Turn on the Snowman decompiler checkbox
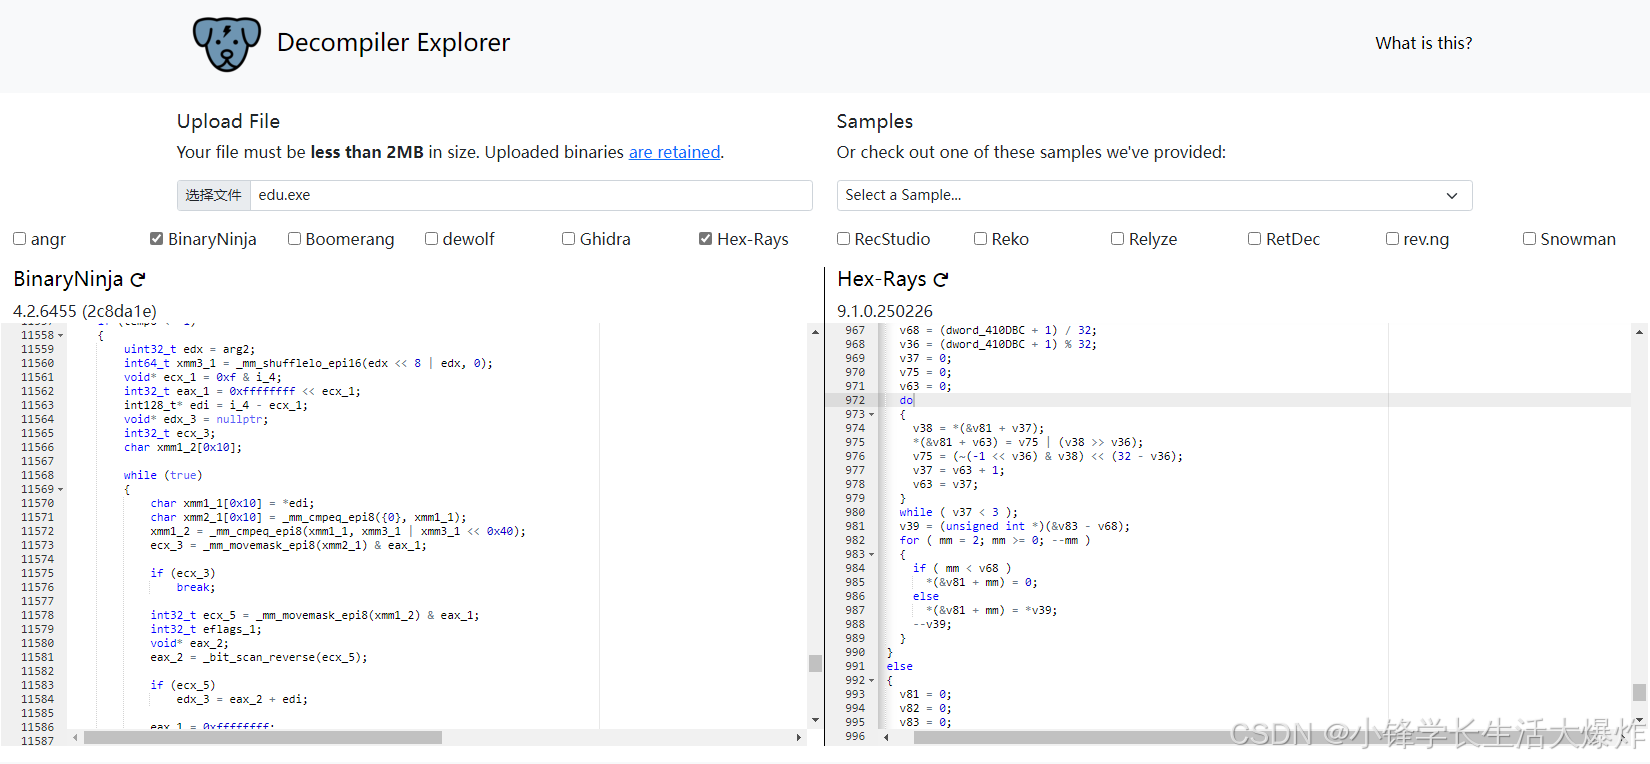This screenshot has width=1650, height=764. [x=1529, y=238]
